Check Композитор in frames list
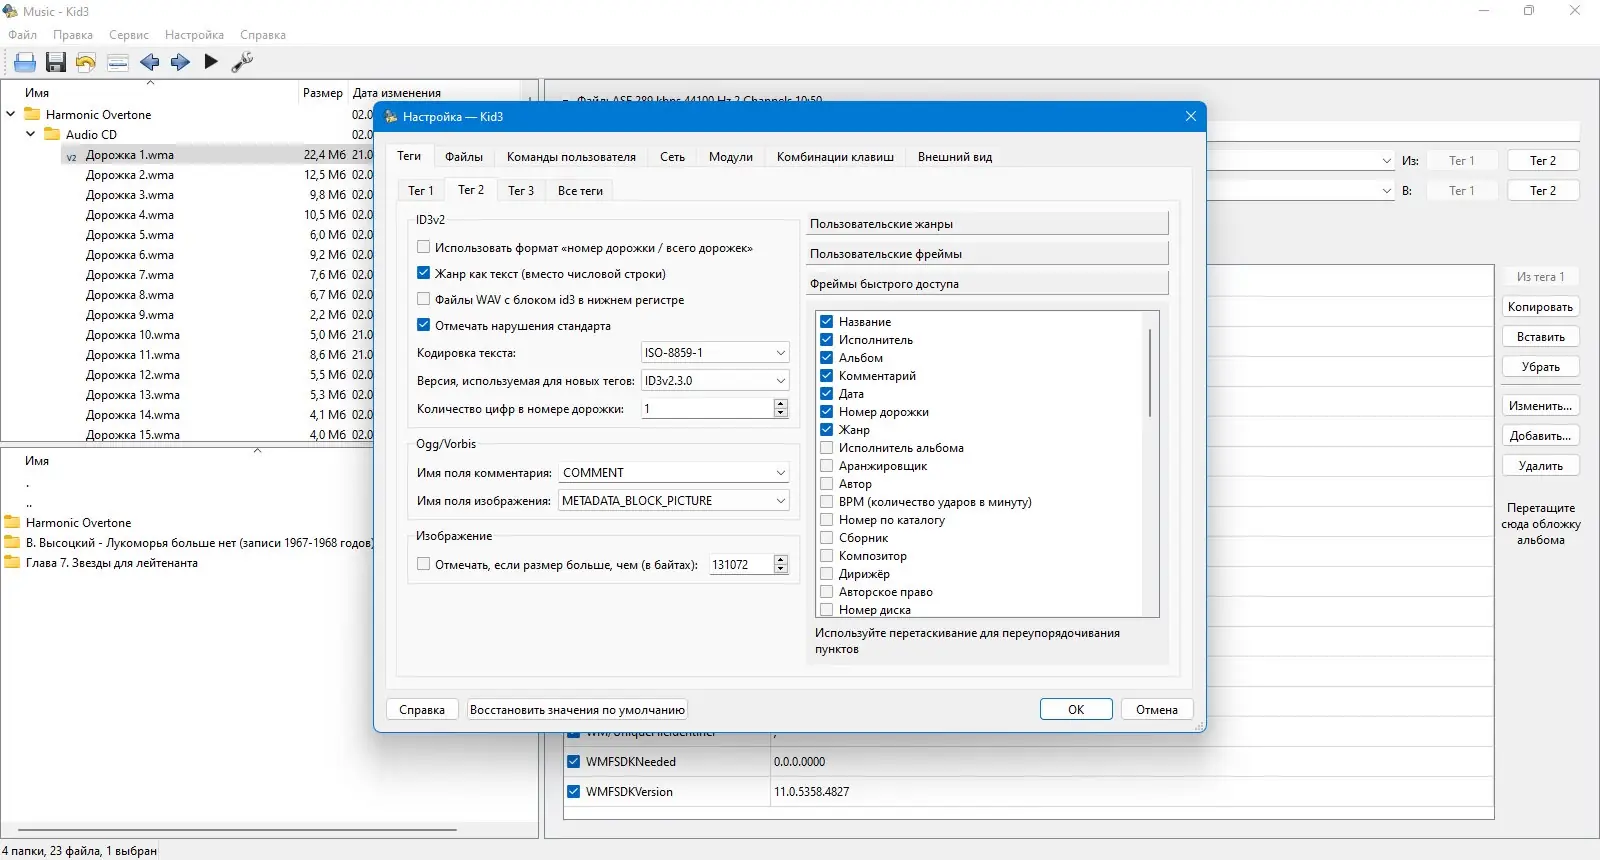Screen dimensions: 1600x860 827,556
